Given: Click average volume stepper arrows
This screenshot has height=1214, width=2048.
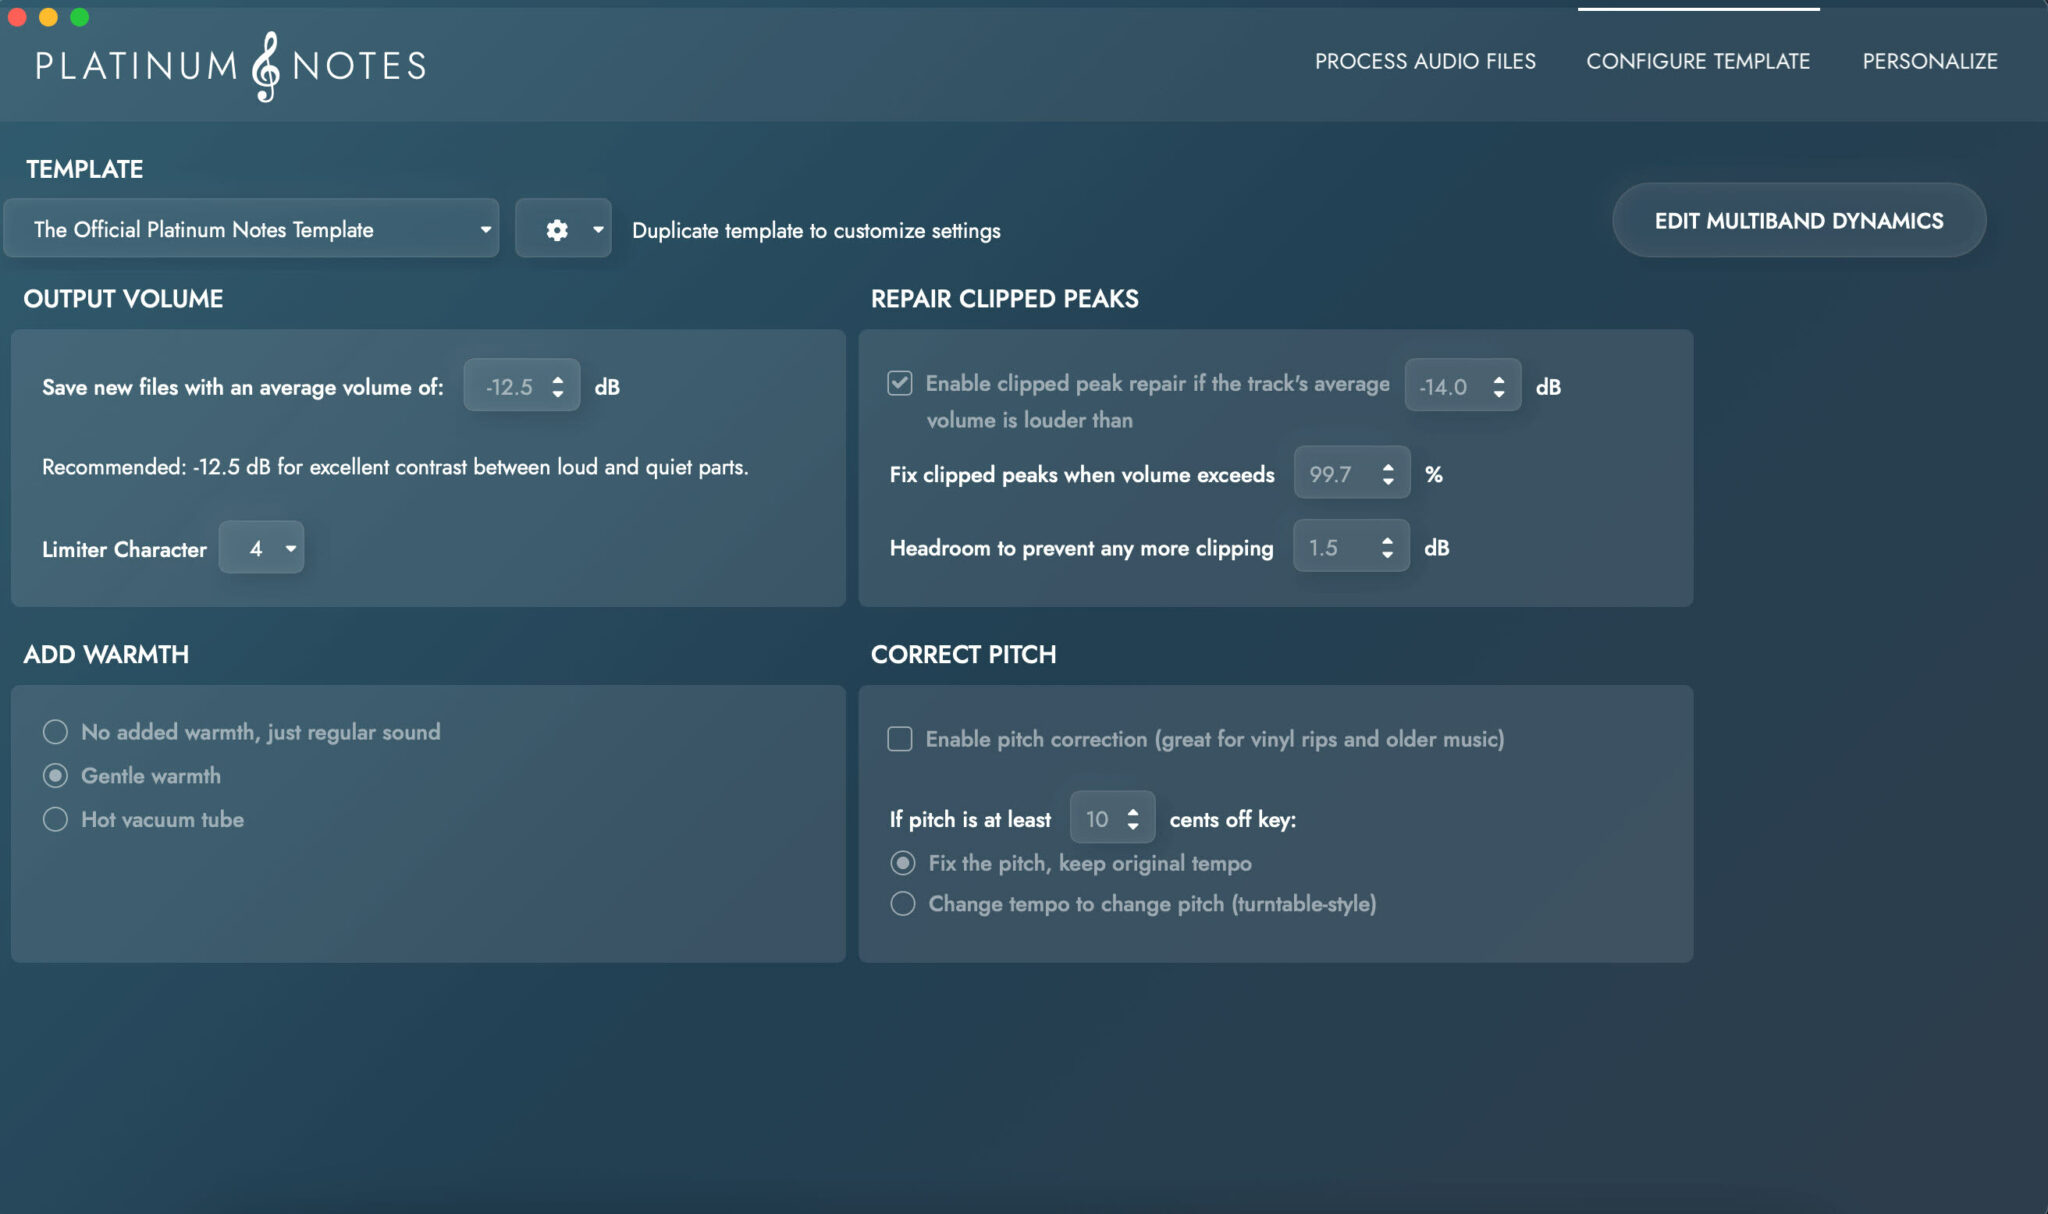Looking at the screenshot, I should pos(558,386).
